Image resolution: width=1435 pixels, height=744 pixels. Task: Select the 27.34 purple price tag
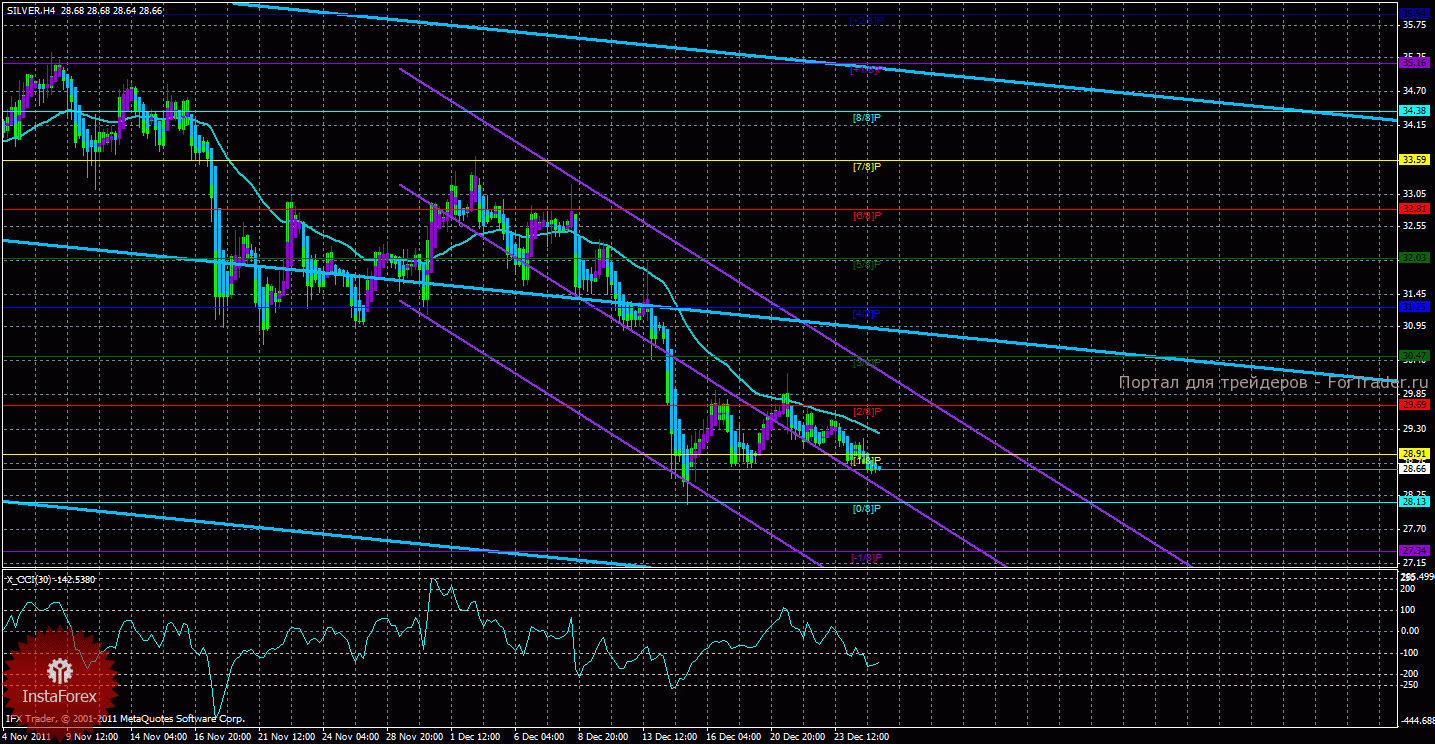click(x=1414, y=550)
